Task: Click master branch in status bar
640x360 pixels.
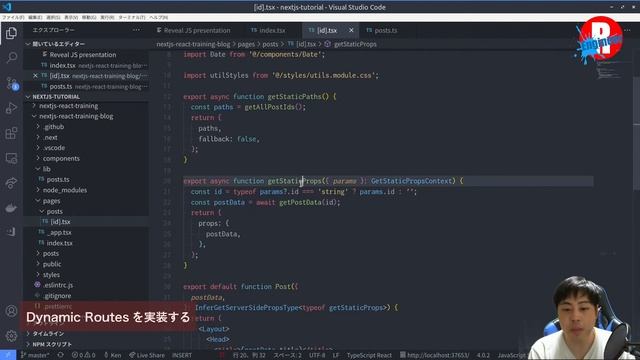Action: pos(34,355)
